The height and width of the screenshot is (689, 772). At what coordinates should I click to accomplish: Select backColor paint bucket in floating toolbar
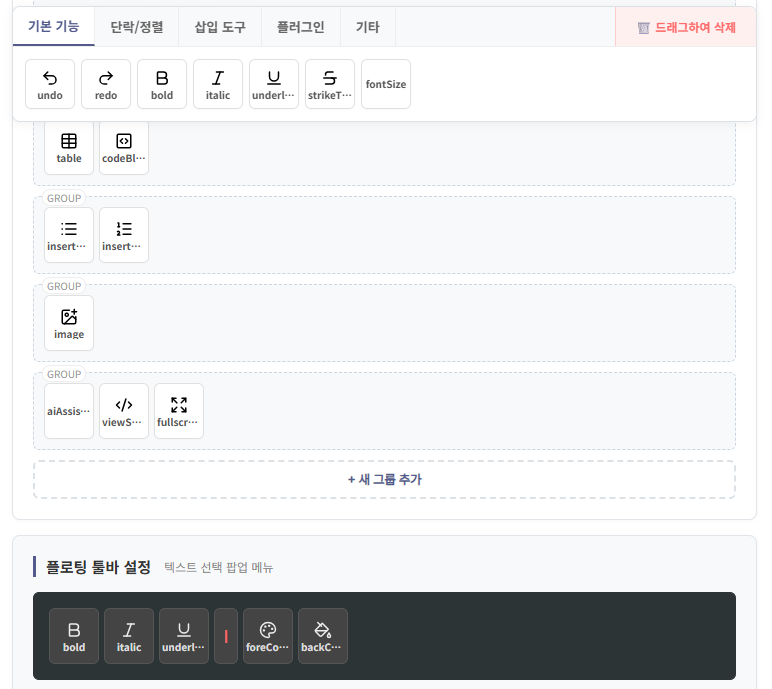323,636
